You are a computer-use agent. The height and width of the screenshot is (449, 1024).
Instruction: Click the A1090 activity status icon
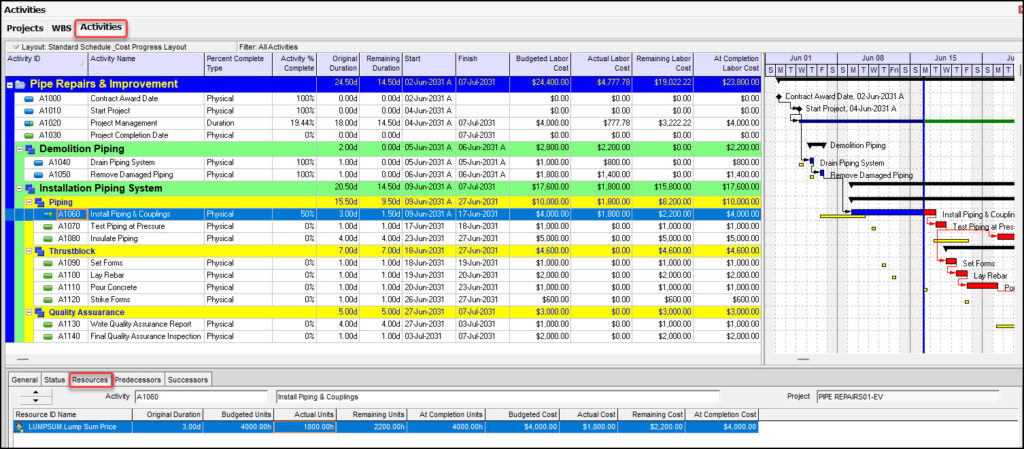click(48, 263)
